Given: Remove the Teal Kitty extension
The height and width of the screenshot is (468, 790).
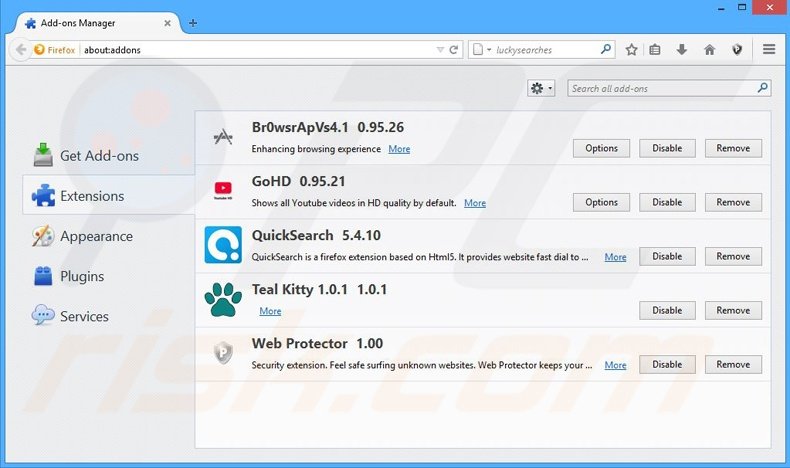Looking at the screenshot, I should (733, 310).
